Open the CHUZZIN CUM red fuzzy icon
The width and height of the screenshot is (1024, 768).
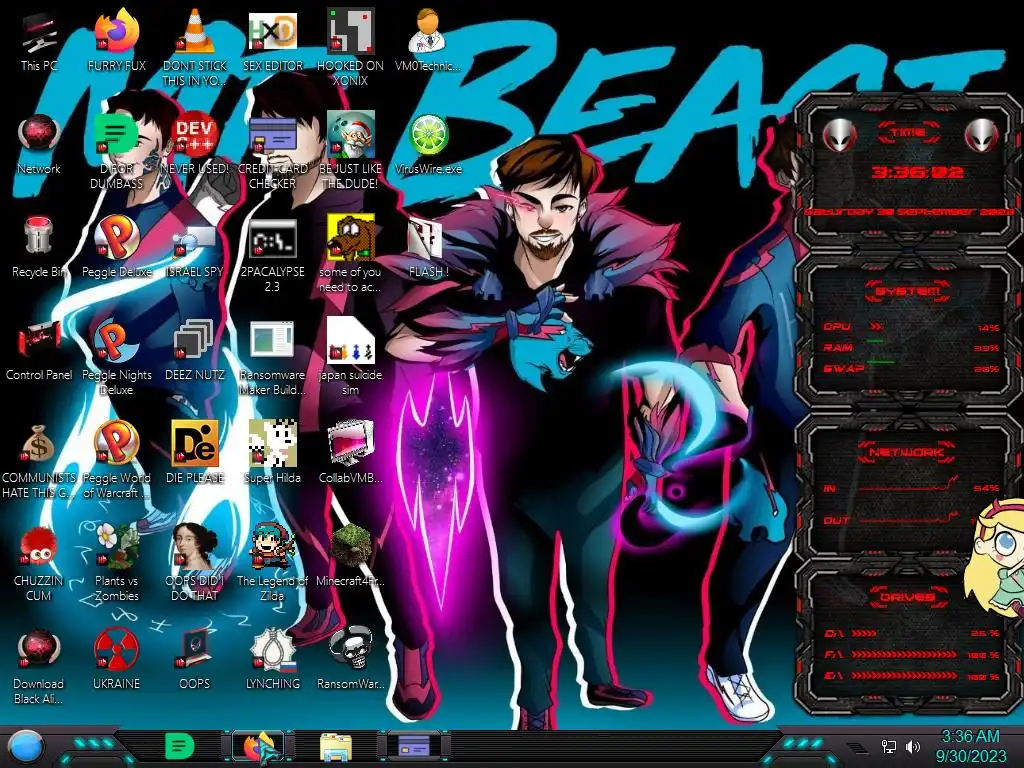[x=39, y=564]
